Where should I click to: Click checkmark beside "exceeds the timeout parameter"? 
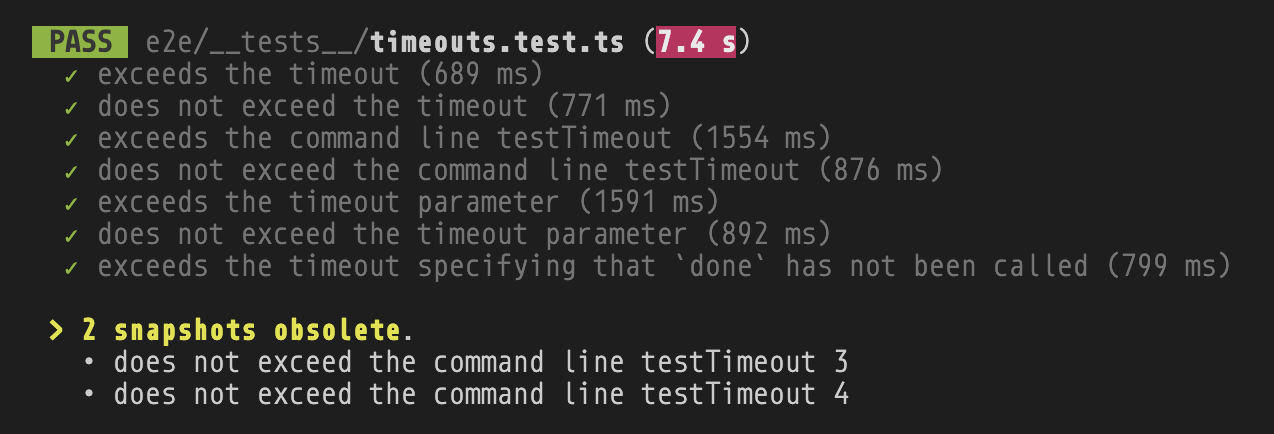71,204
